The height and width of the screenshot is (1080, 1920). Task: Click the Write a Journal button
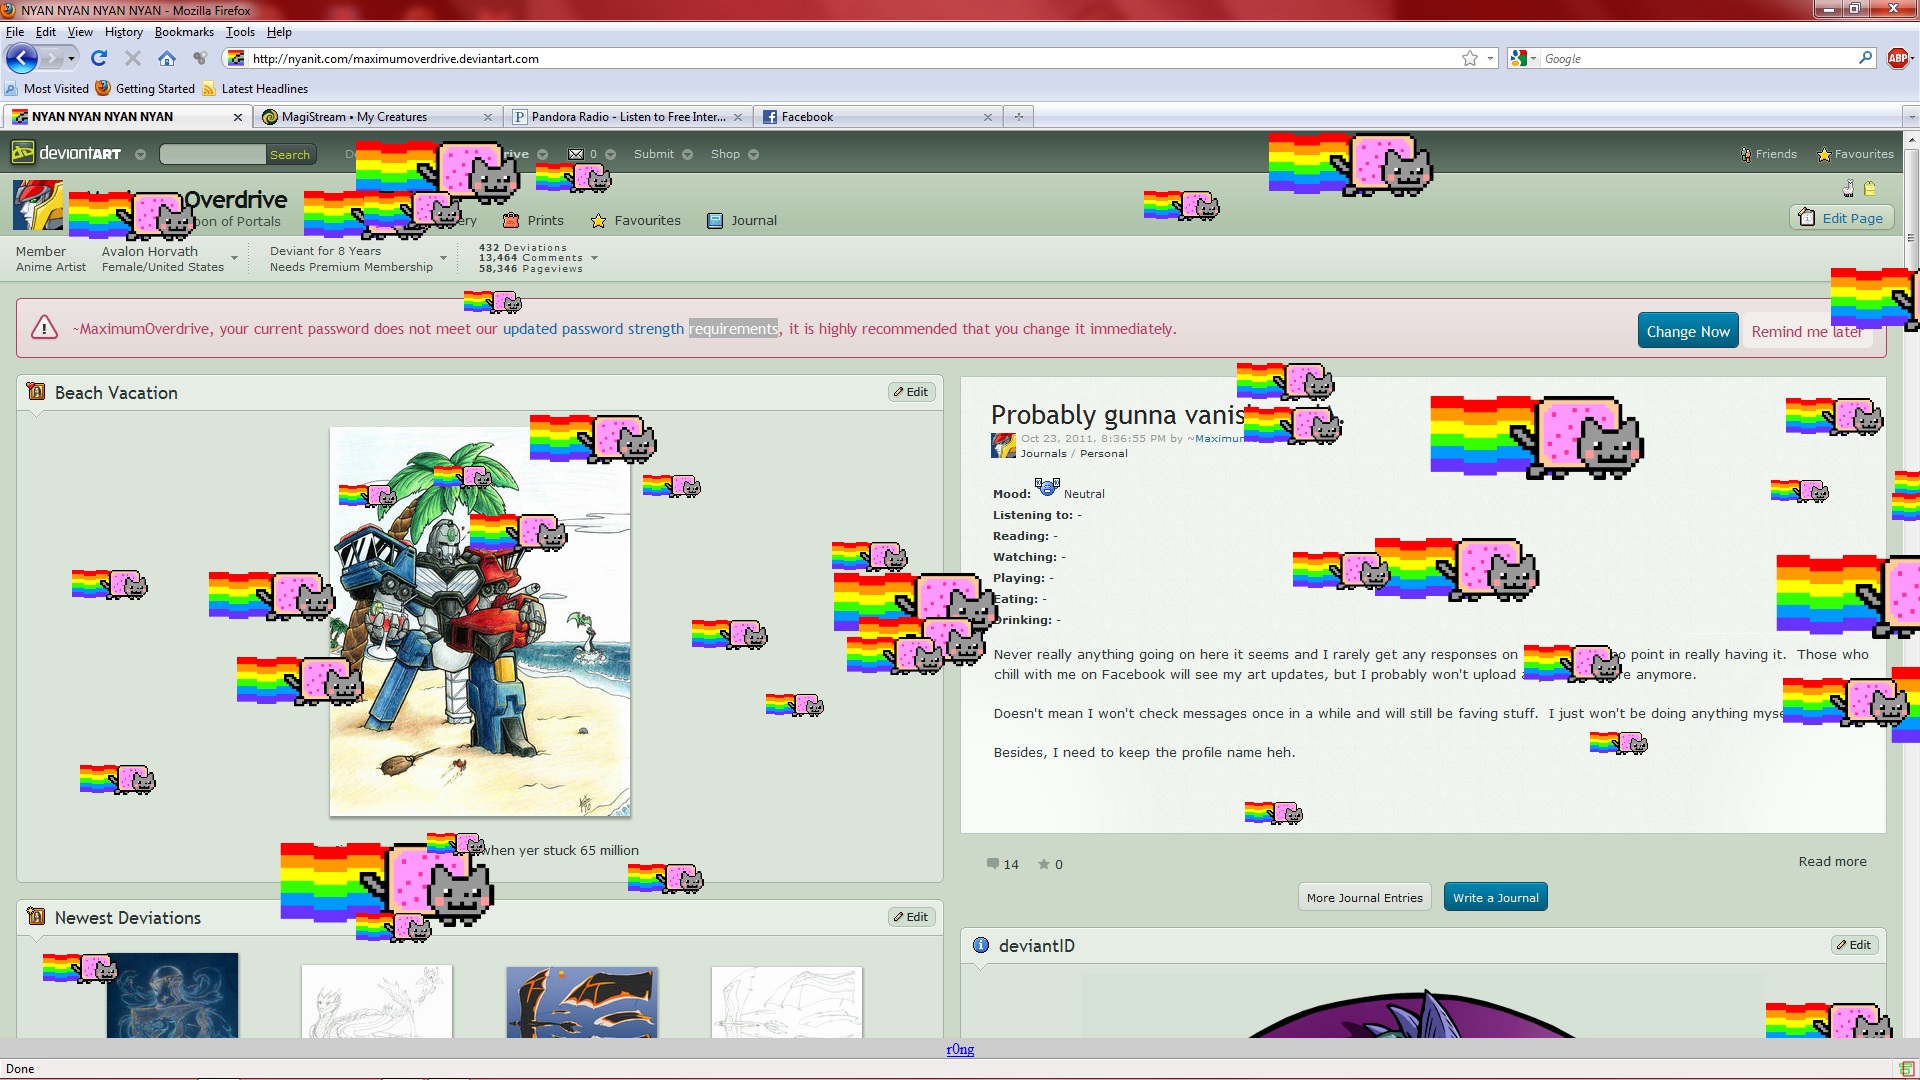[x=1495, y=897]
